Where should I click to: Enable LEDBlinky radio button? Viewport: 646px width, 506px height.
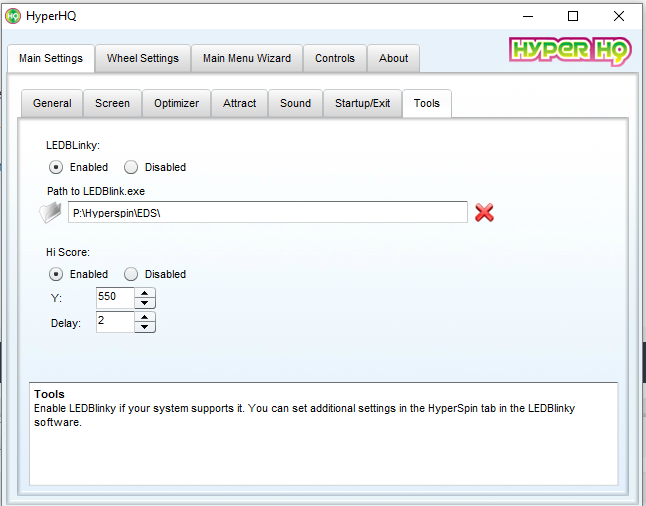(x=56, y=167)
